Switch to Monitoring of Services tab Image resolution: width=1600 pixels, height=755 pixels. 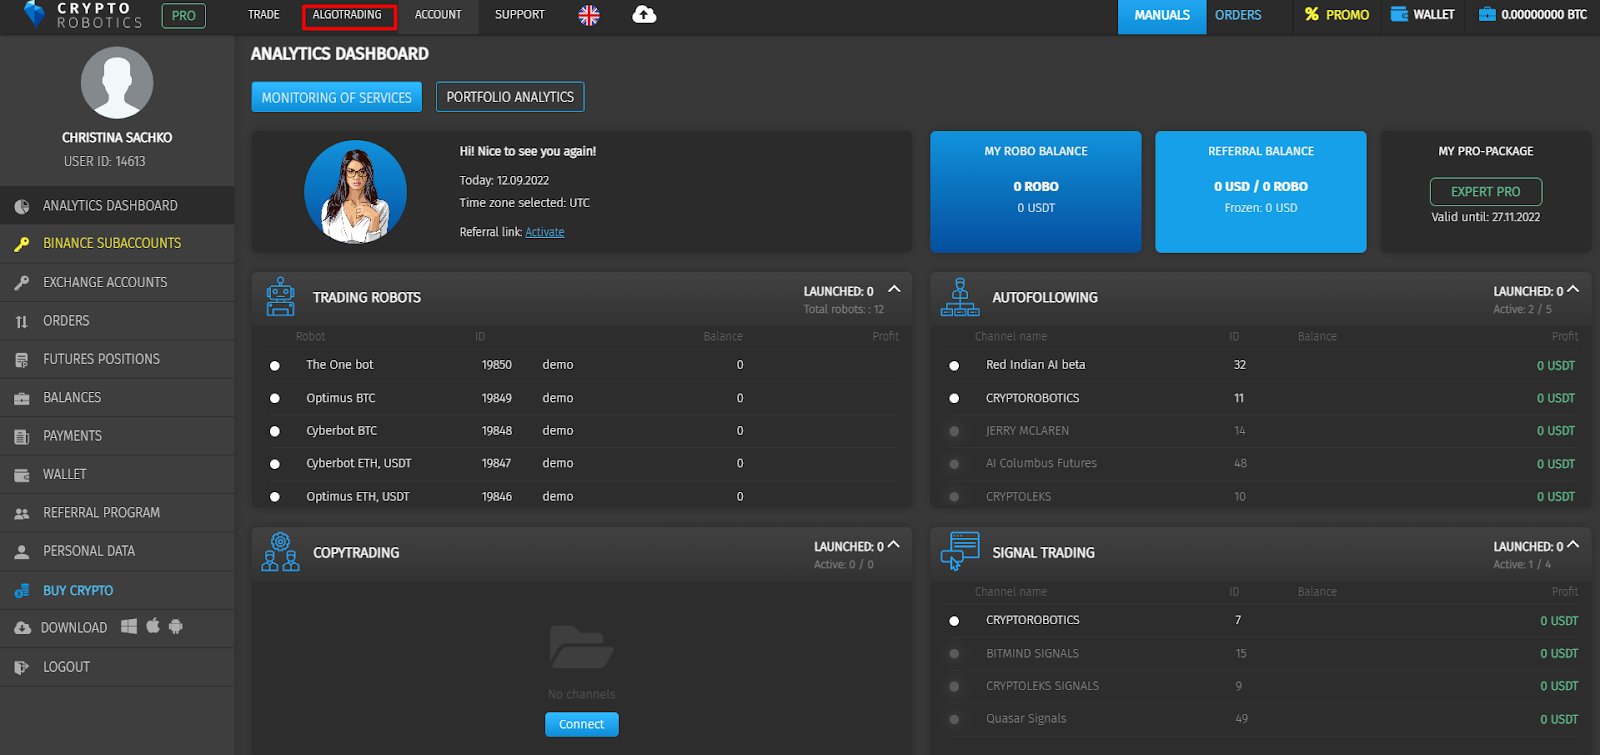point(337,97)
